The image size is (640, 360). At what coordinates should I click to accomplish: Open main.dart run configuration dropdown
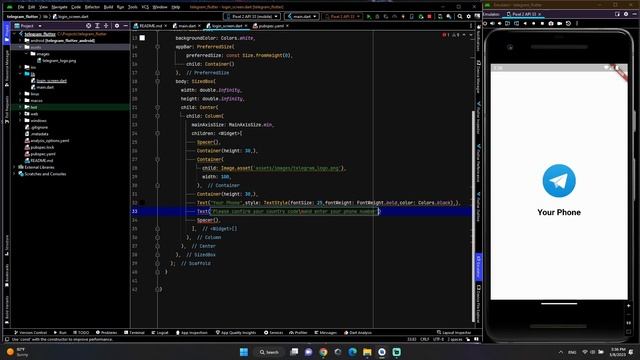302,17
